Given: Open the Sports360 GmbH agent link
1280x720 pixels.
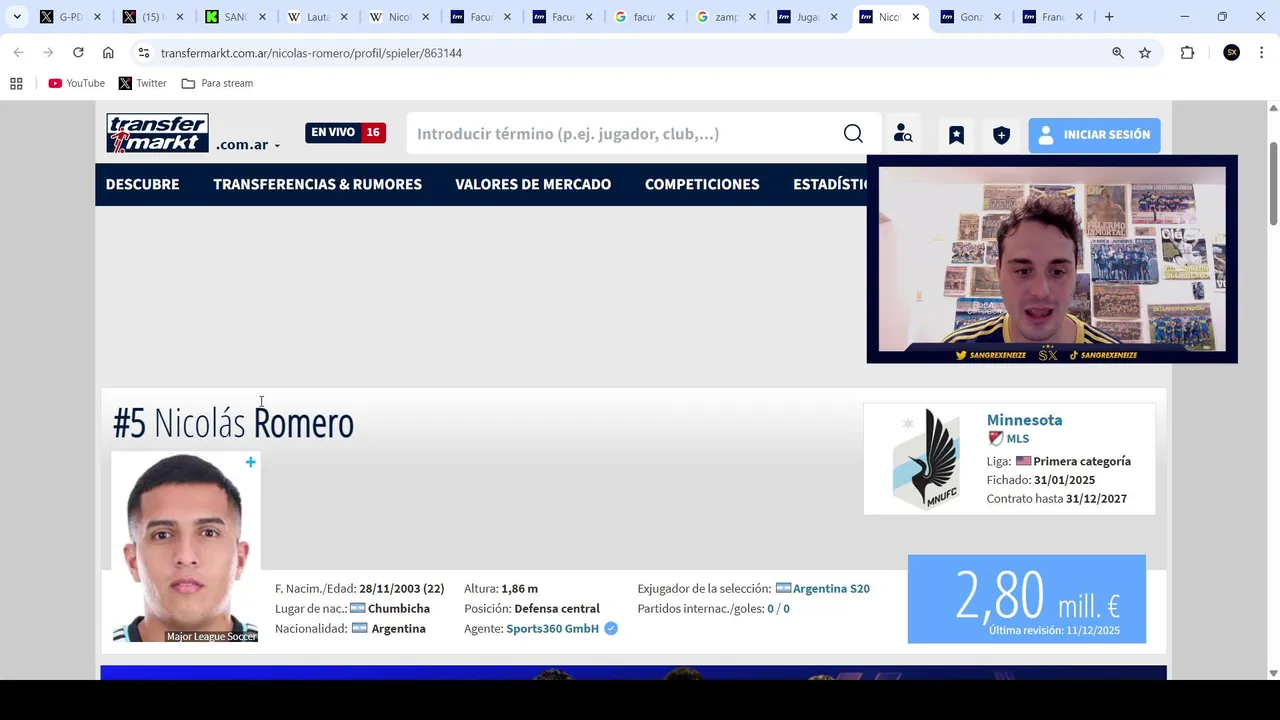Looking at the screenshot, I should tap(552, 629).
